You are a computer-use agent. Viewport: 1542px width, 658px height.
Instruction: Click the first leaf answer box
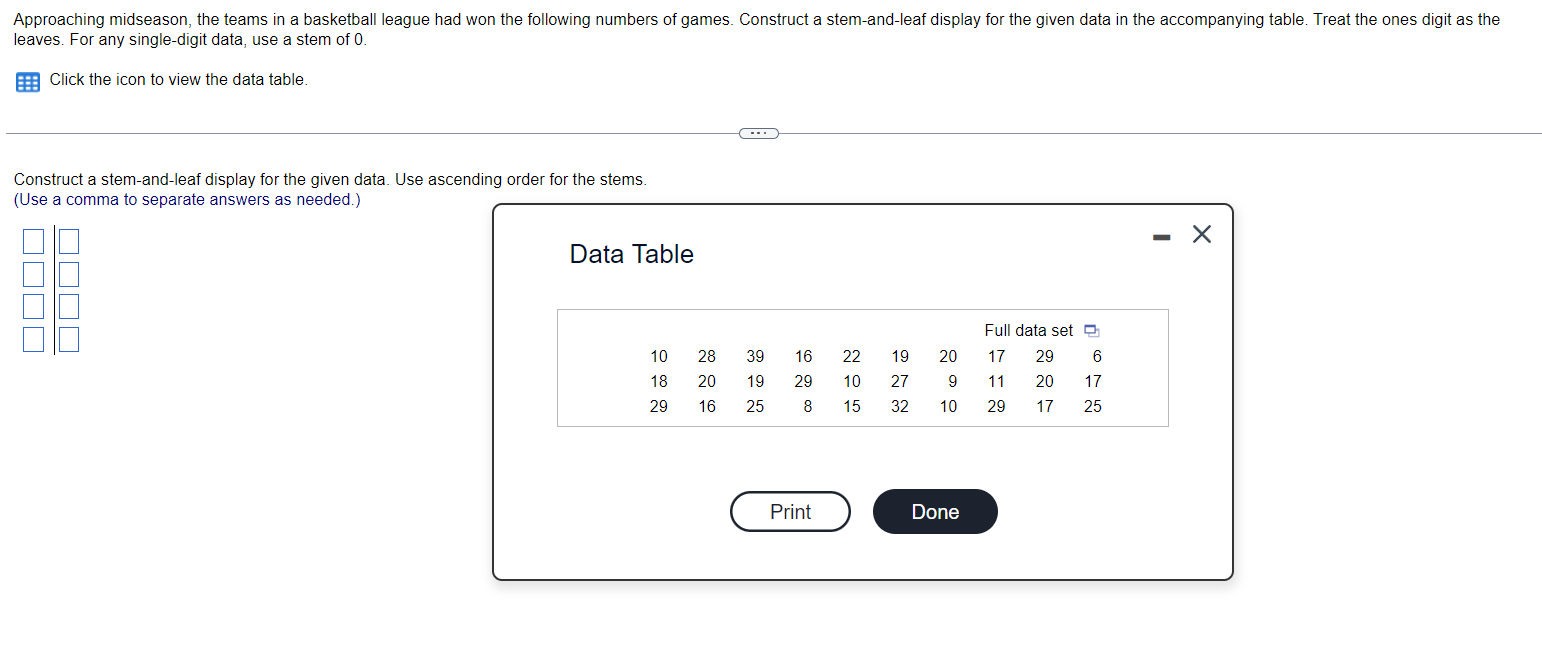68,241
